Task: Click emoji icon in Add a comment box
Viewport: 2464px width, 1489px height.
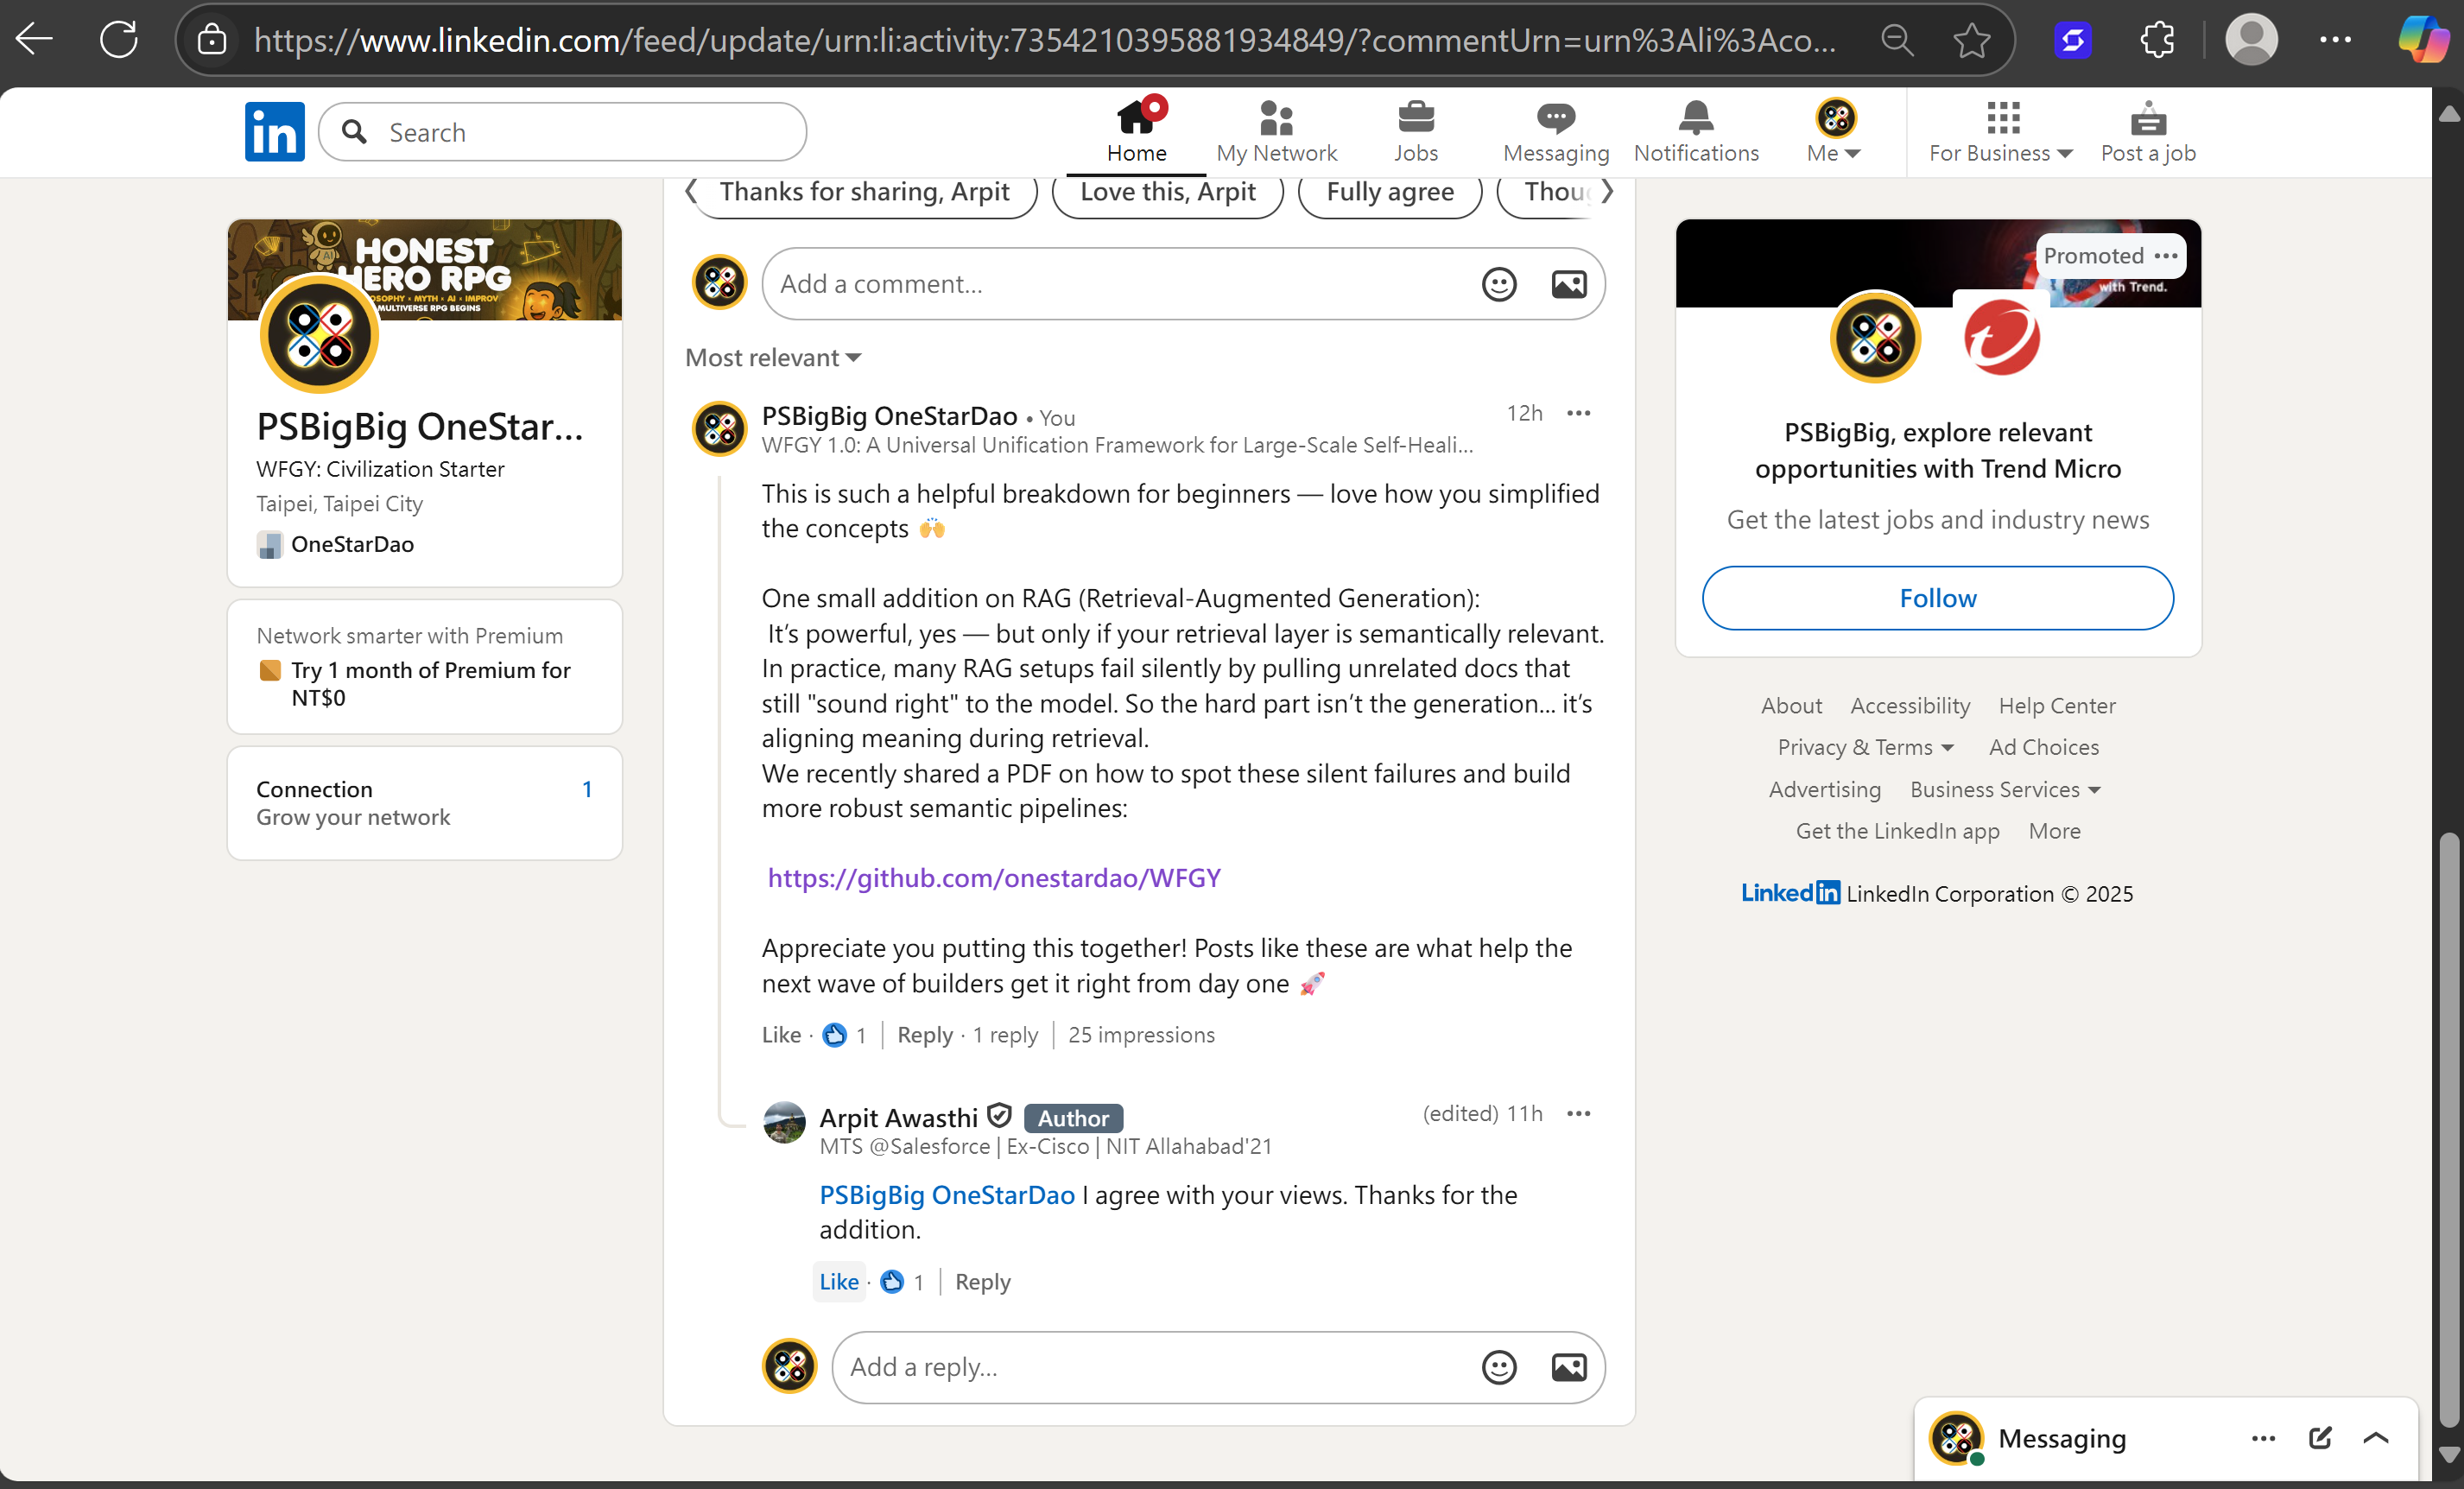Action: tap(1498, 284)
